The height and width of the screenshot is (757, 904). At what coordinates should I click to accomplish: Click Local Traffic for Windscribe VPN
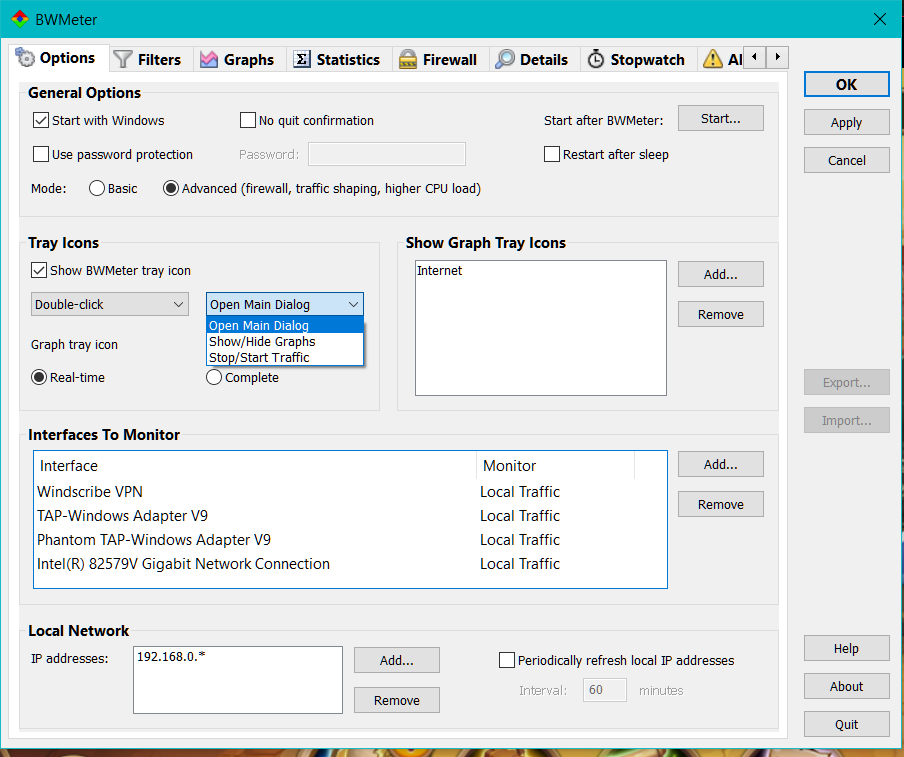(x=519, y=492)
